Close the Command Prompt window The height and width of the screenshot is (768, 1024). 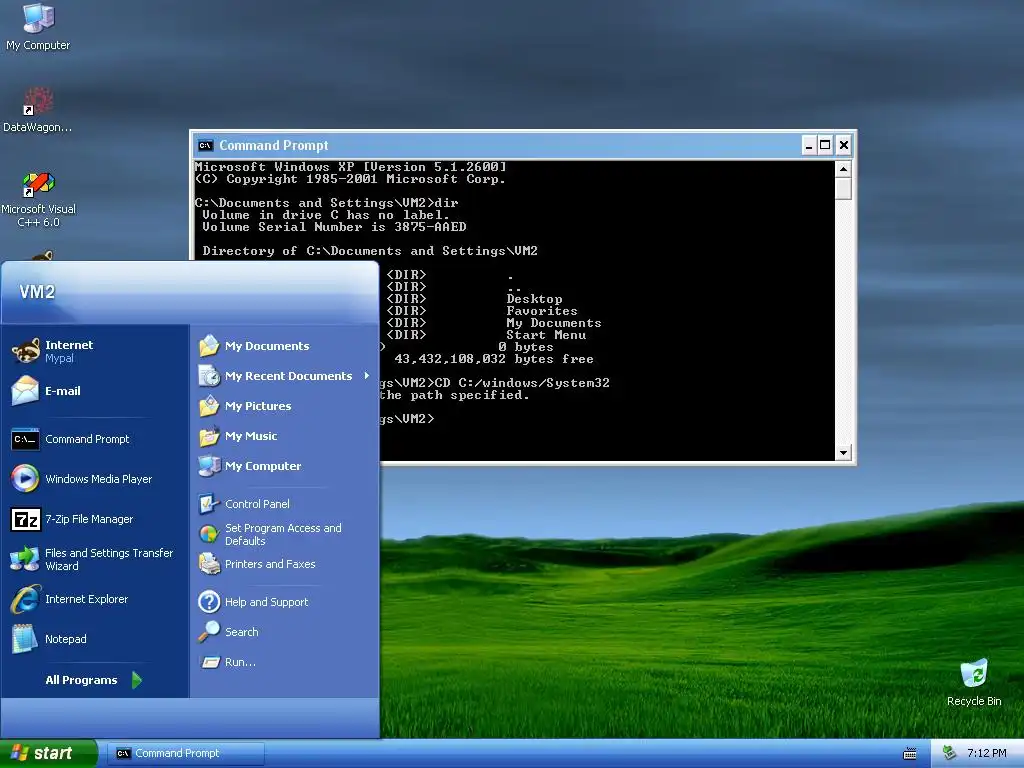pyautogui.click(x=844, y=145)
